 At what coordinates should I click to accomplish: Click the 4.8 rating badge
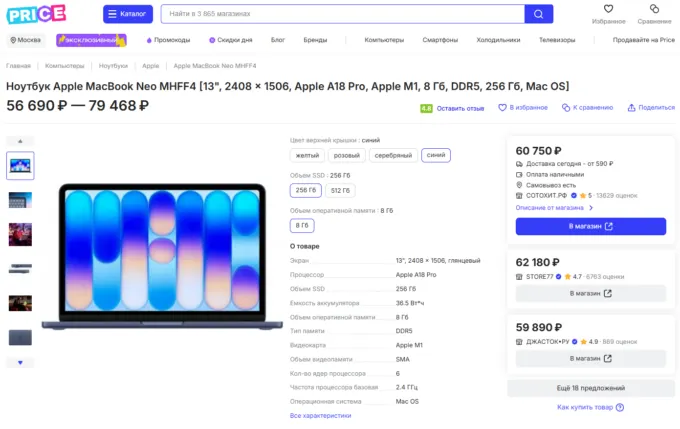[x=426, y=108]
